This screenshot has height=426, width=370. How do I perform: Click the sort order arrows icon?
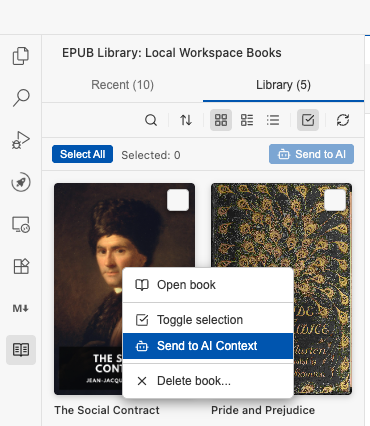186,120
